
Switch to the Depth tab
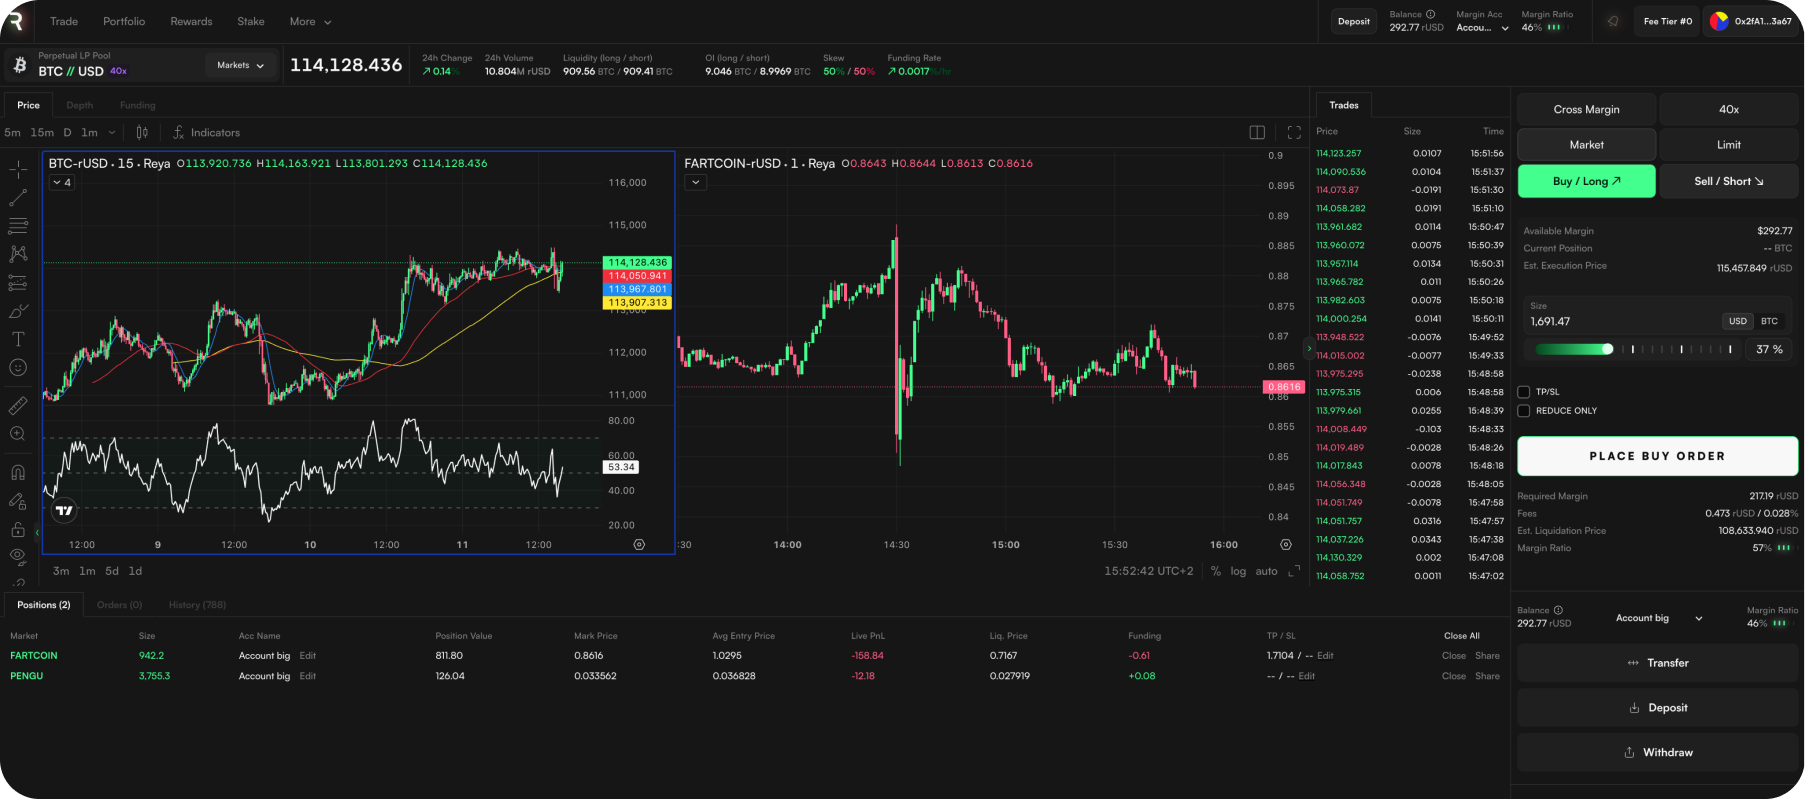[80, 105]
